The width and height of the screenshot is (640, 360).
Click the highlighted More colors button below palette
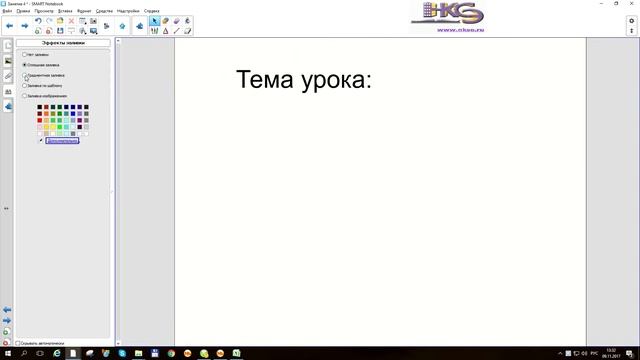[x=62, y=141]
